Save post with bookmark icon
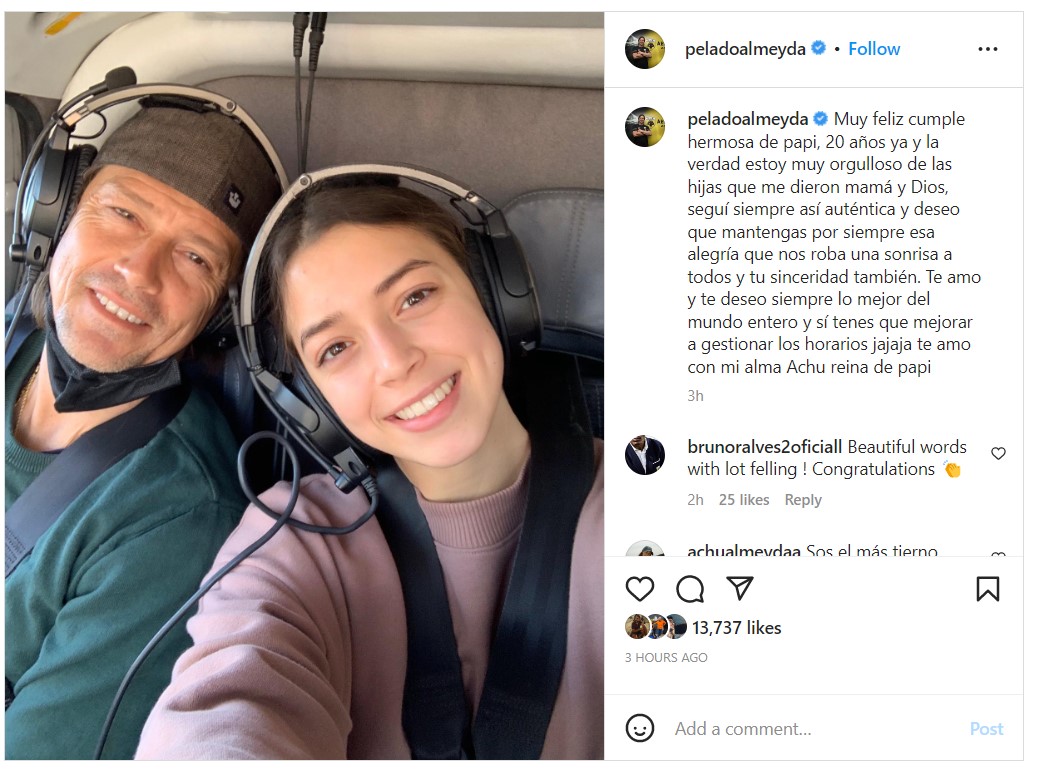The height and width of the screenshot is (770, 1038). (988, 589)
